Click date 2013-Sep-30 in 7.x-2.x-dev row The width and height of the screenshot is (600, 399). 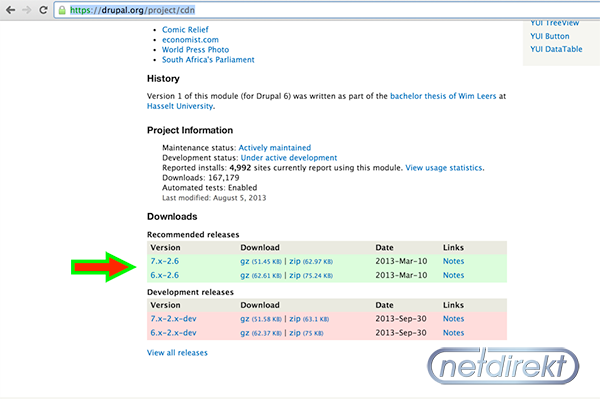pyautogui.click(x=401, y=319)
